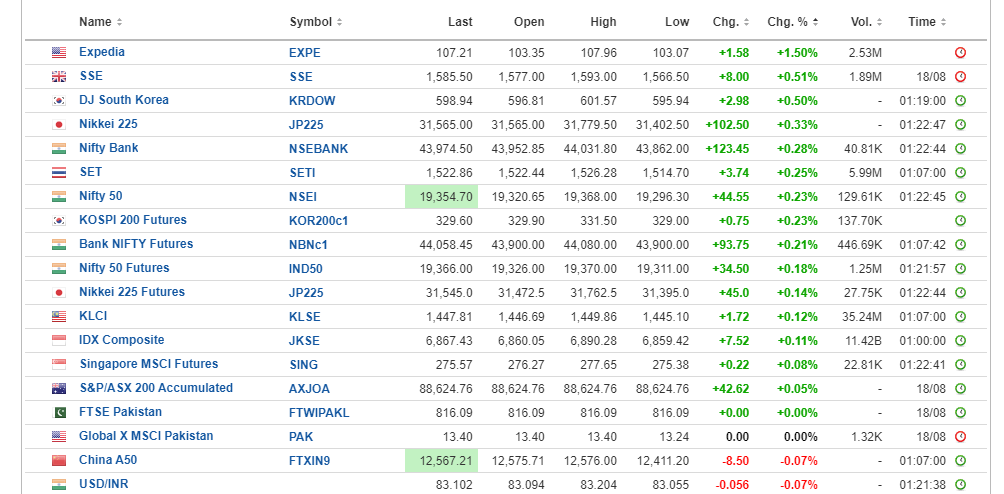The image size is (1004, 494).
Task: Open the Nifty Bank link
Action: pyautogui.click(x=109, y=148)
